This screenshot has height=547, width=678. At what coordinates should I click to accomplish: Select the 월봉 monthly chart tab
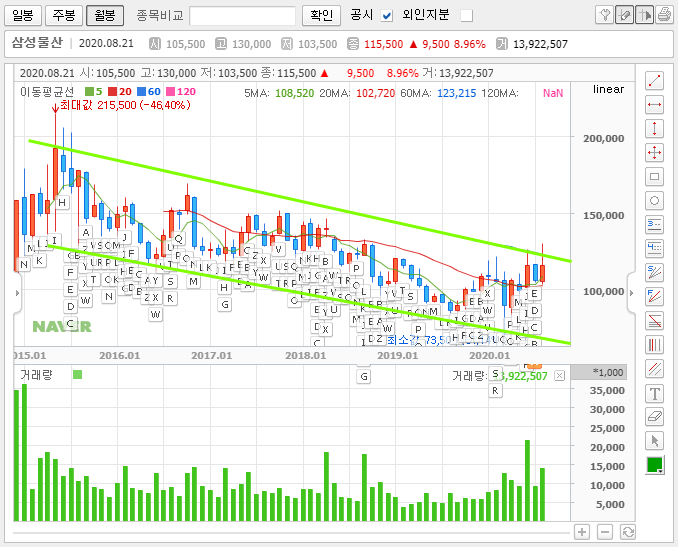click(105, 16)
